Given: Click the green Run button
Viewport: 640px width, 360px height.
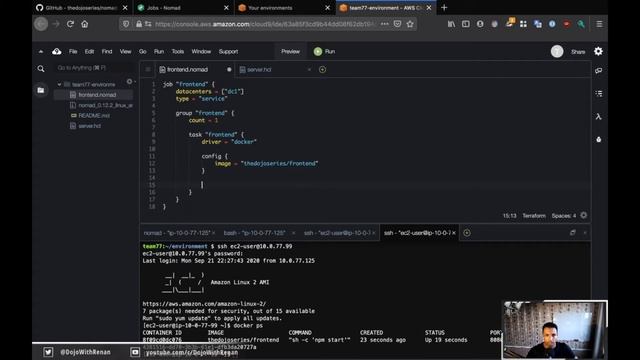Looking at the screenshot, I should point(324,51).
